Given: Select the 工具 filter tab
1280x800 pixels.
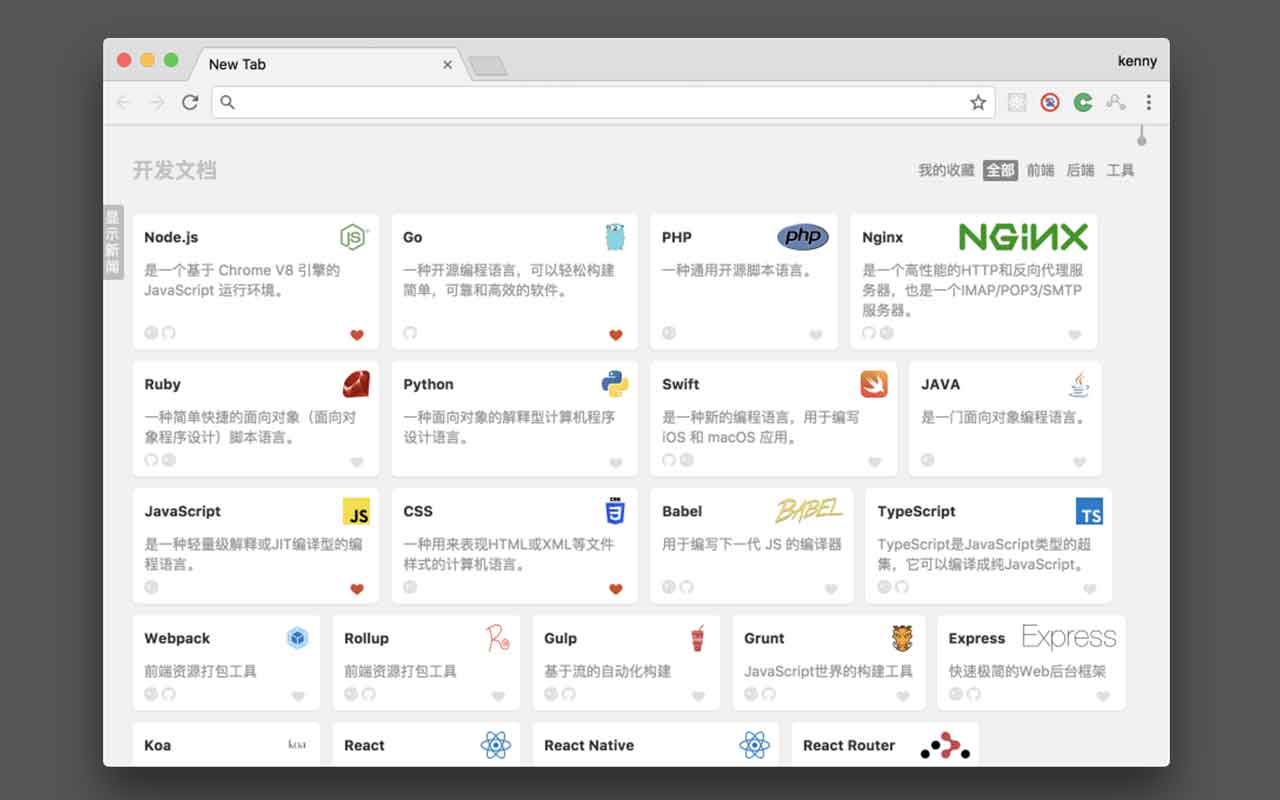Looking at the screenshot, I should tap(1121, 170).
